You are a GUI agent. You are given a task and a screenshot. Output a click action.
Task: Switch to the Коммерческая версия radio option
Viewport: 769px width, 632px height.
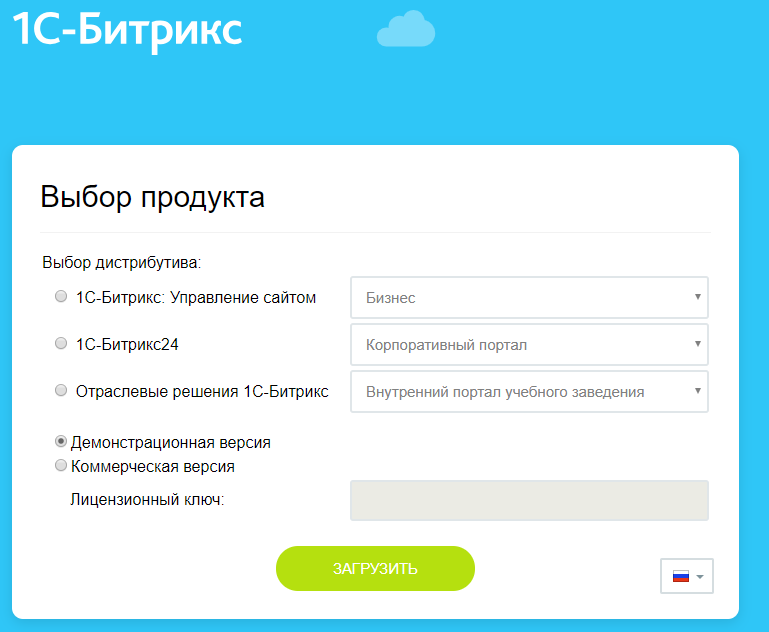tap(61, 465)
